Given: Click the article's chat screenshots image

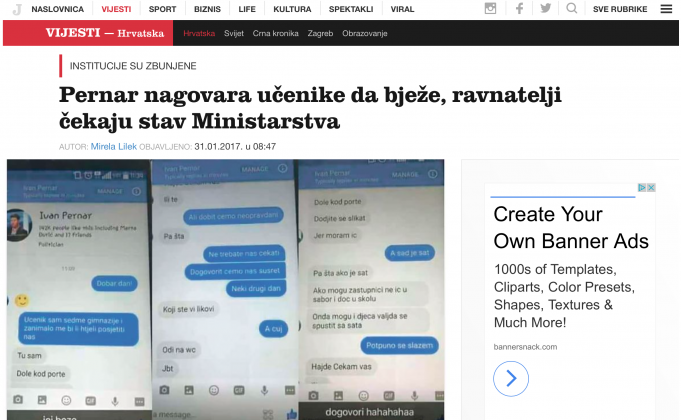Looking at the screenshot, I should point(225,289).
